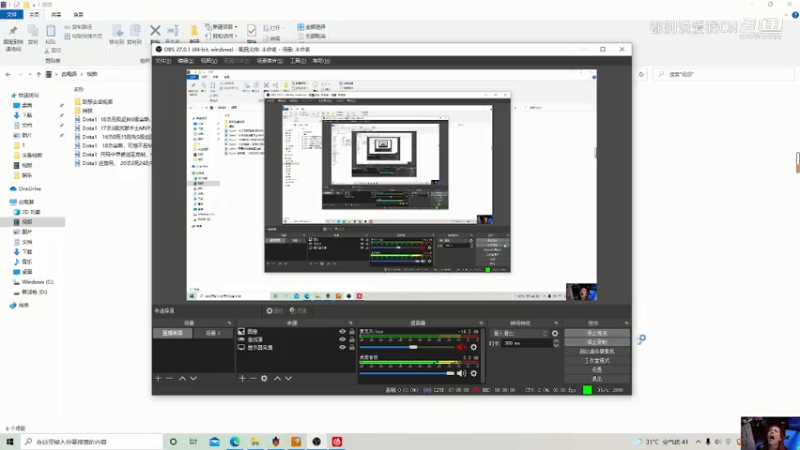Toggle visibility of 显示器采集 source
The height and width of the screenshot is (450, 800).
point(342,347)
